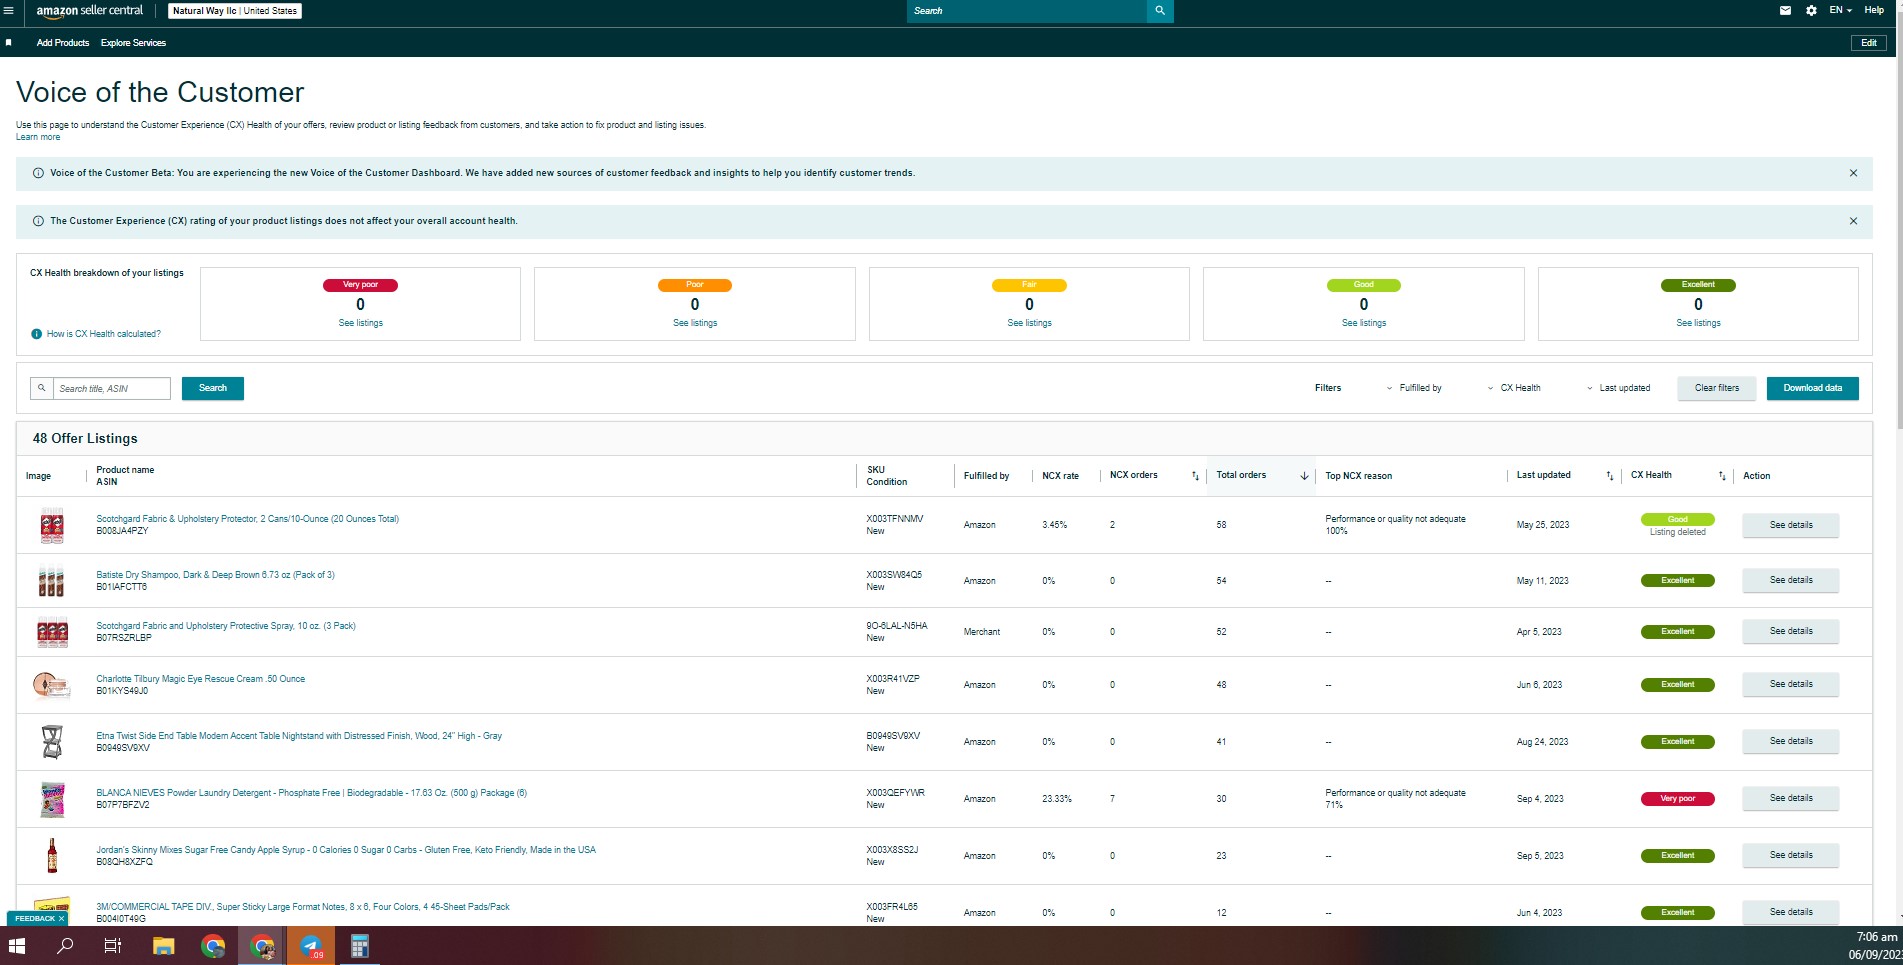Toggle the Total orders sort arrow

coord(1304,476)
